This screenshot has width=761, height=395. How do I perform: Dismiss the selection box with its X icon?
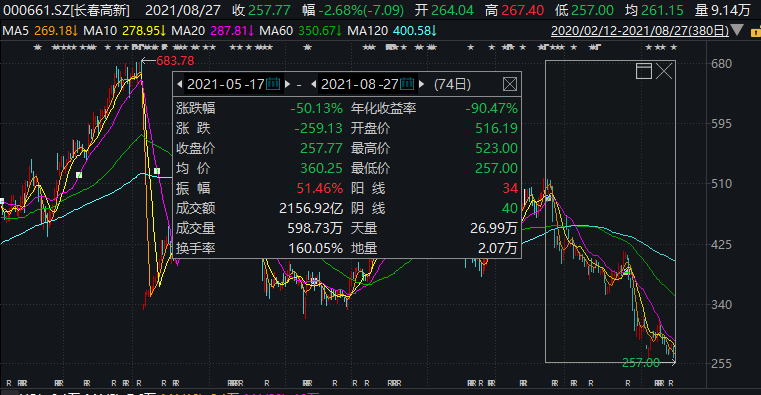click(664, 71)
